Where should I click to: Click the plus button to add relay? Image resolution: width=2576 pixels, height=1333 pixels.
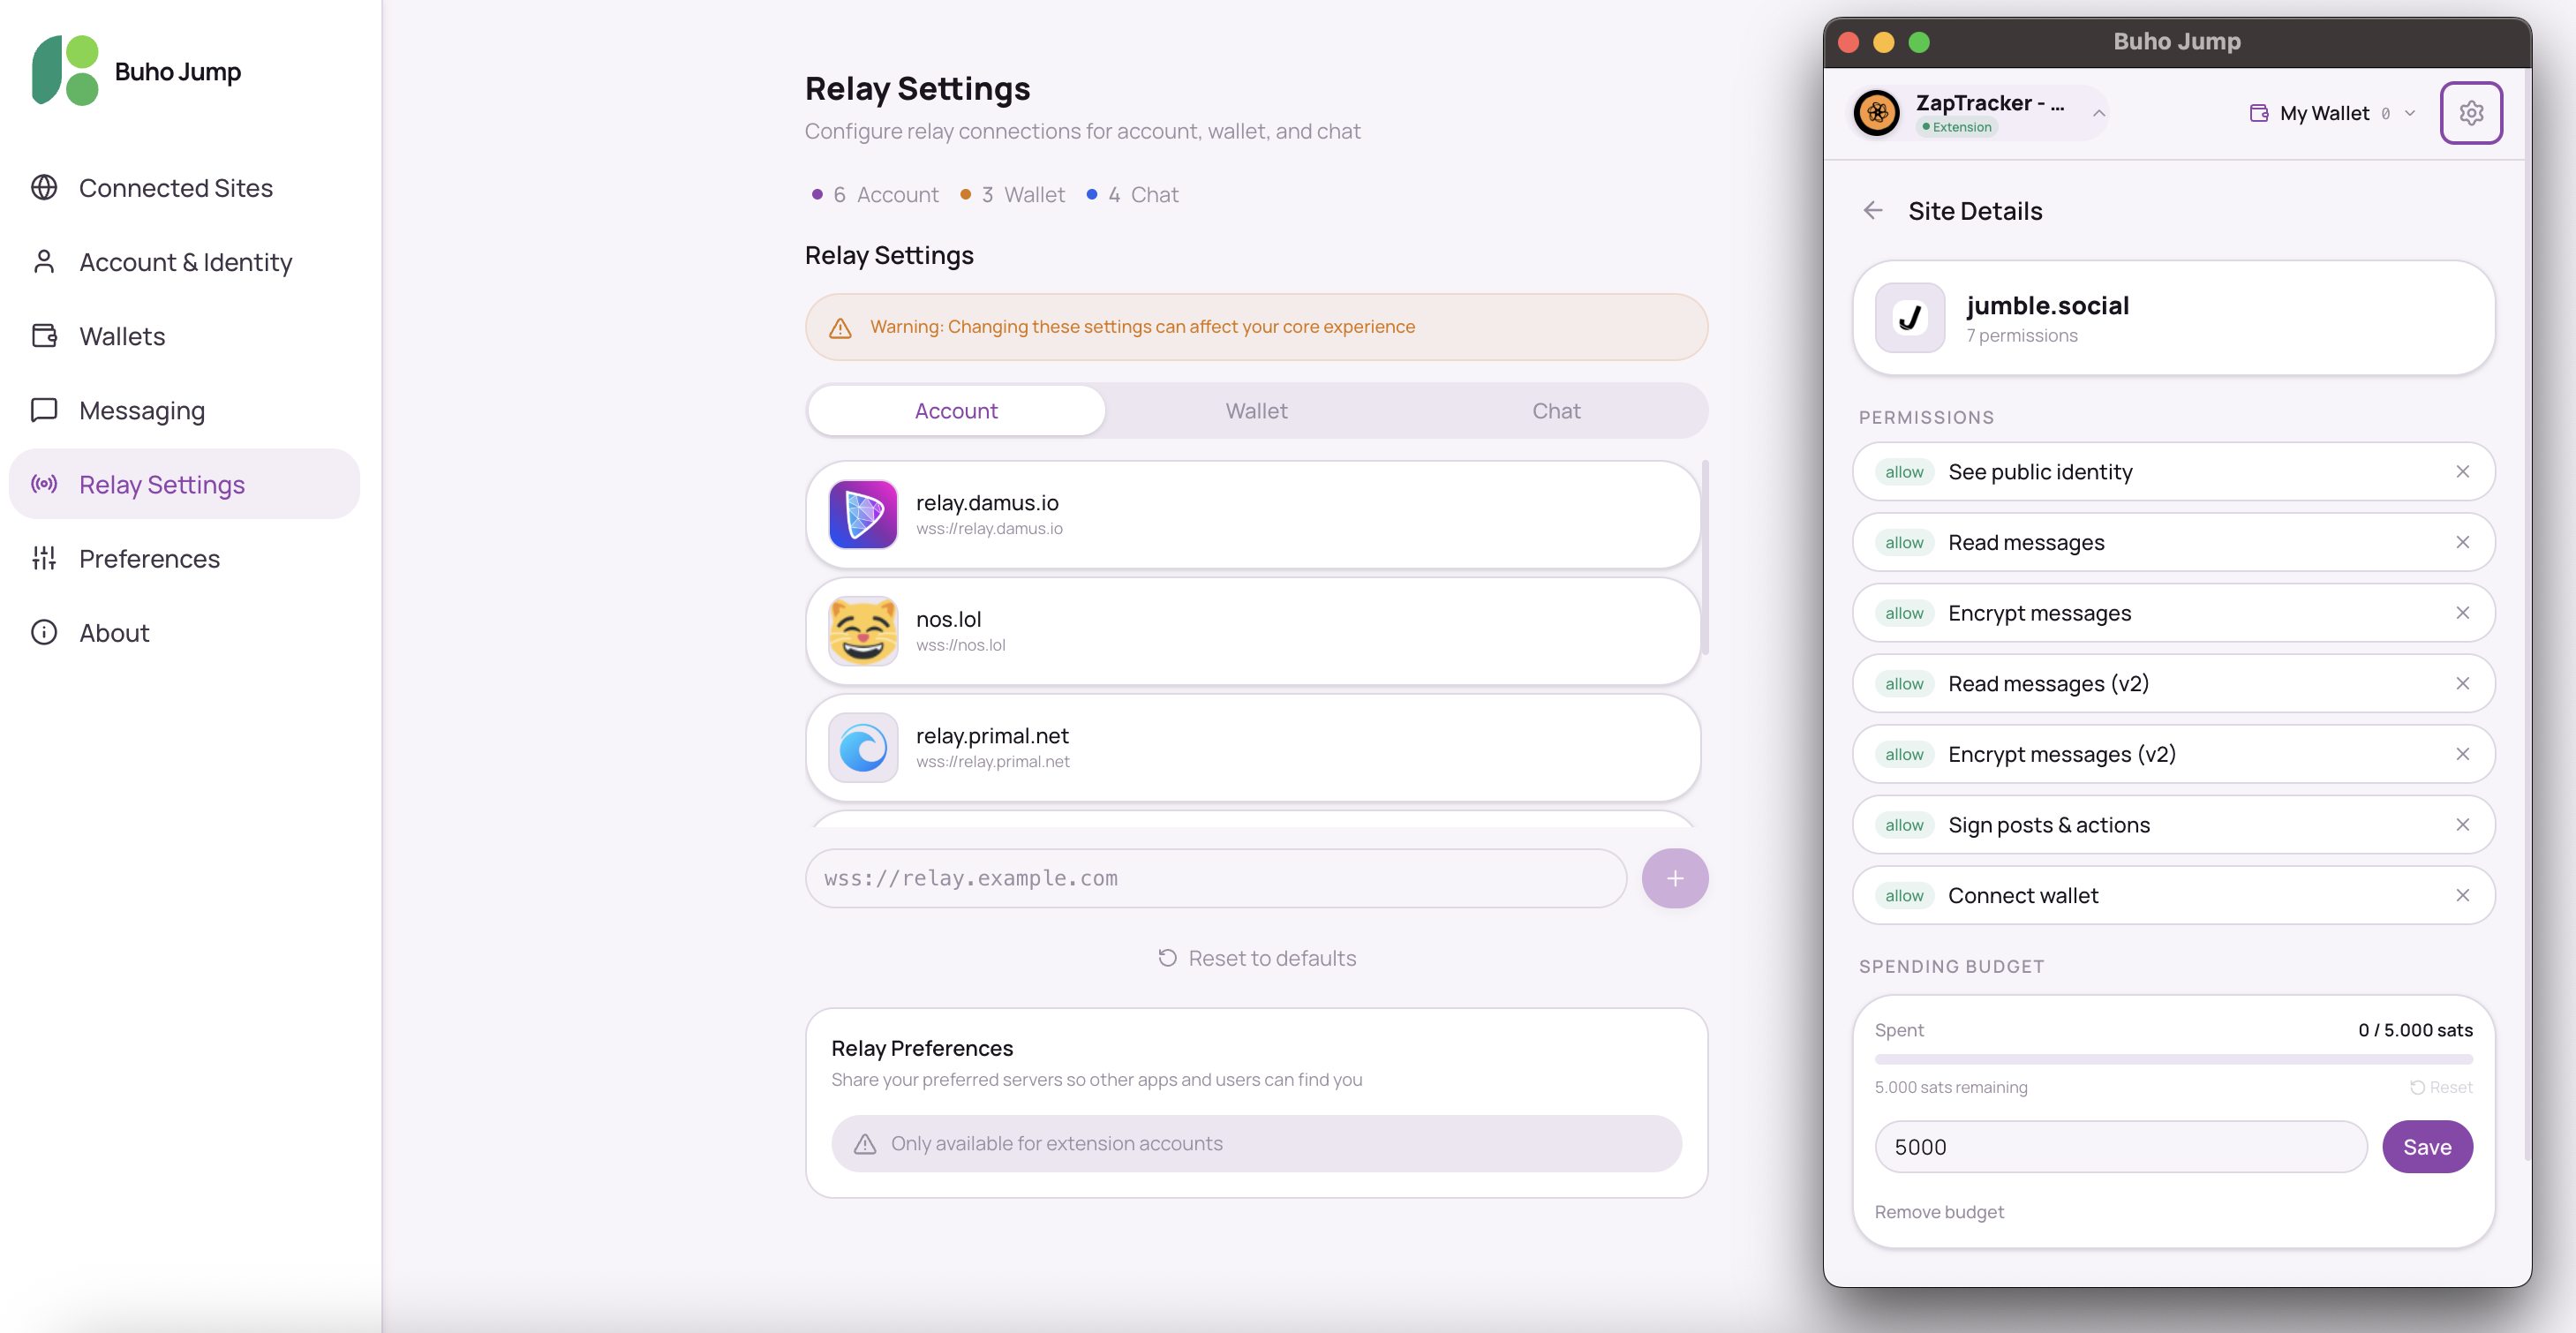(x=1674, y=878)
